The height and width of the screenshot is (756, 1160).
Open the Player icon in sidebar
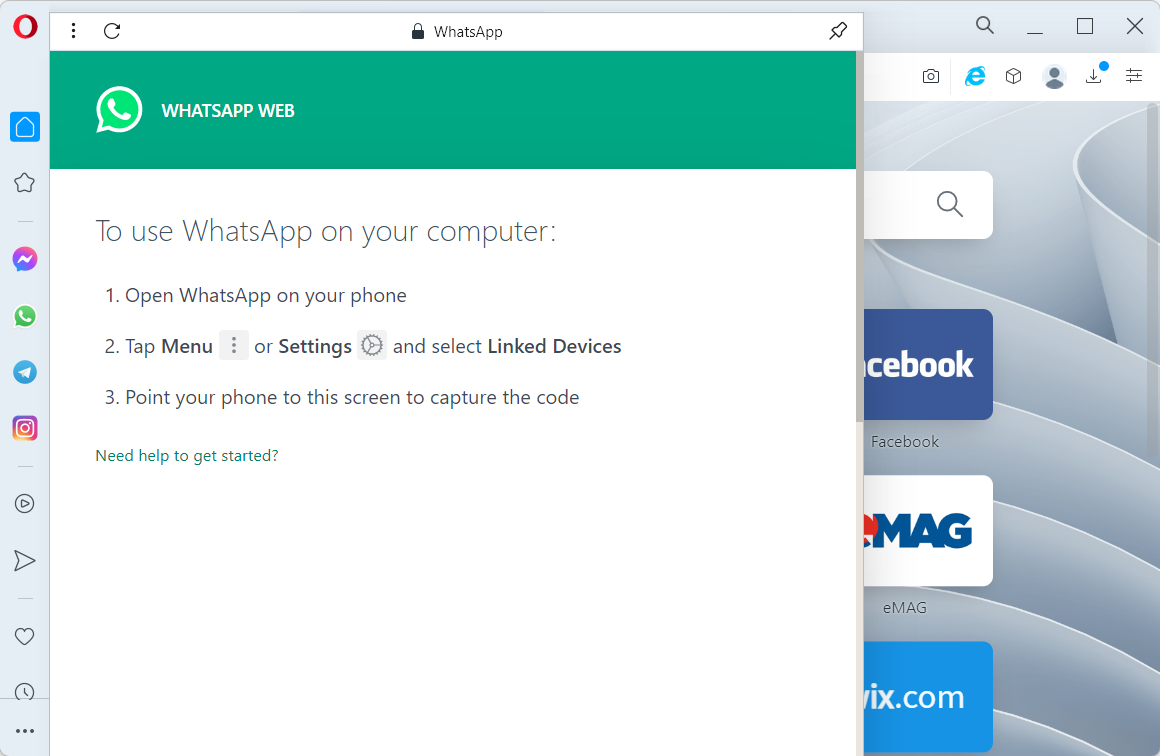point(24,504)
